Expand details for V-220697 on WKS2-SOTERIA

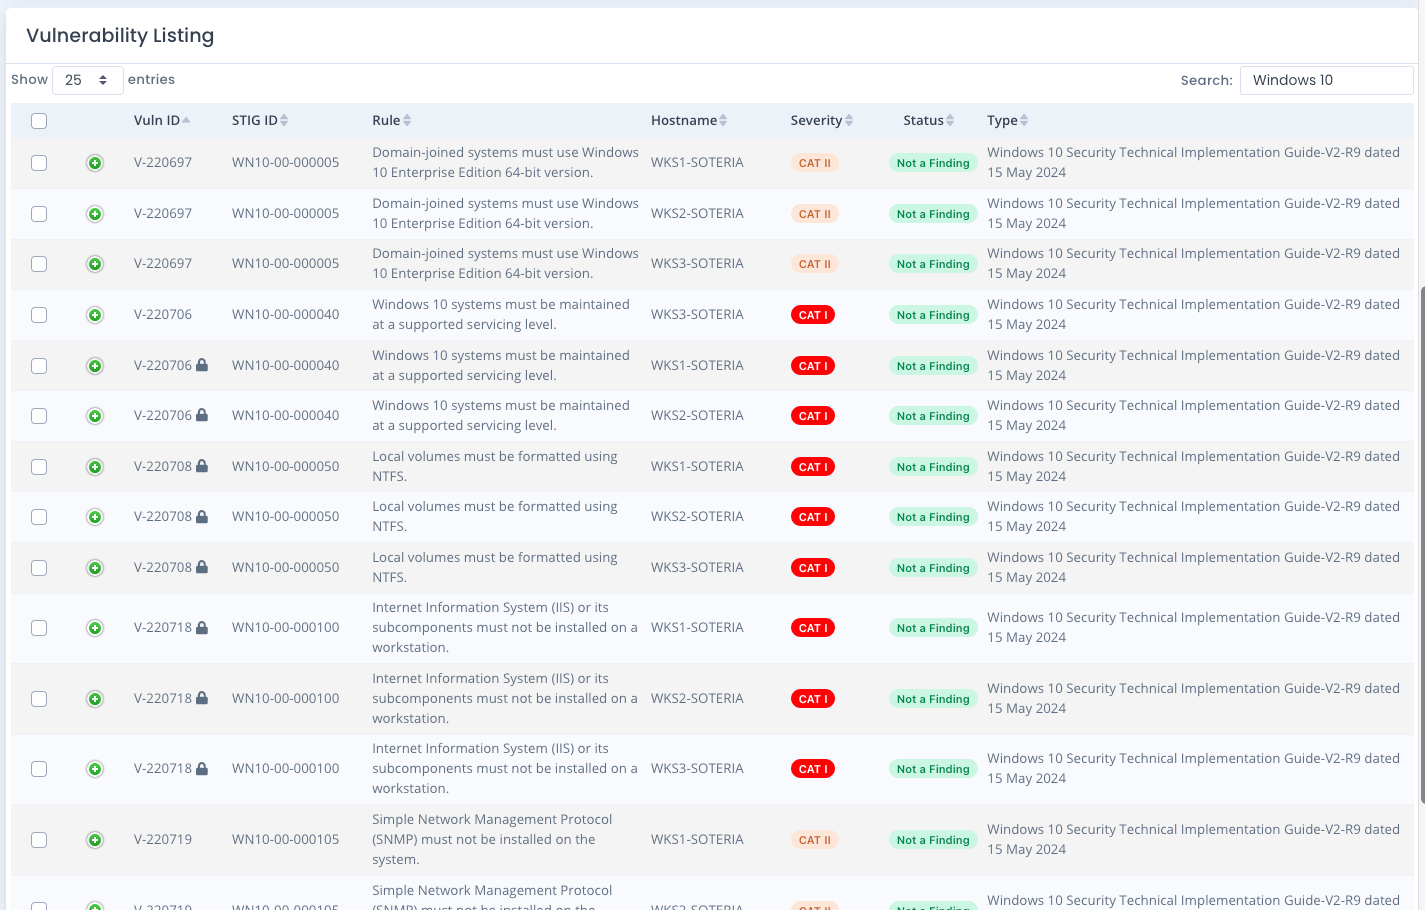95,214
